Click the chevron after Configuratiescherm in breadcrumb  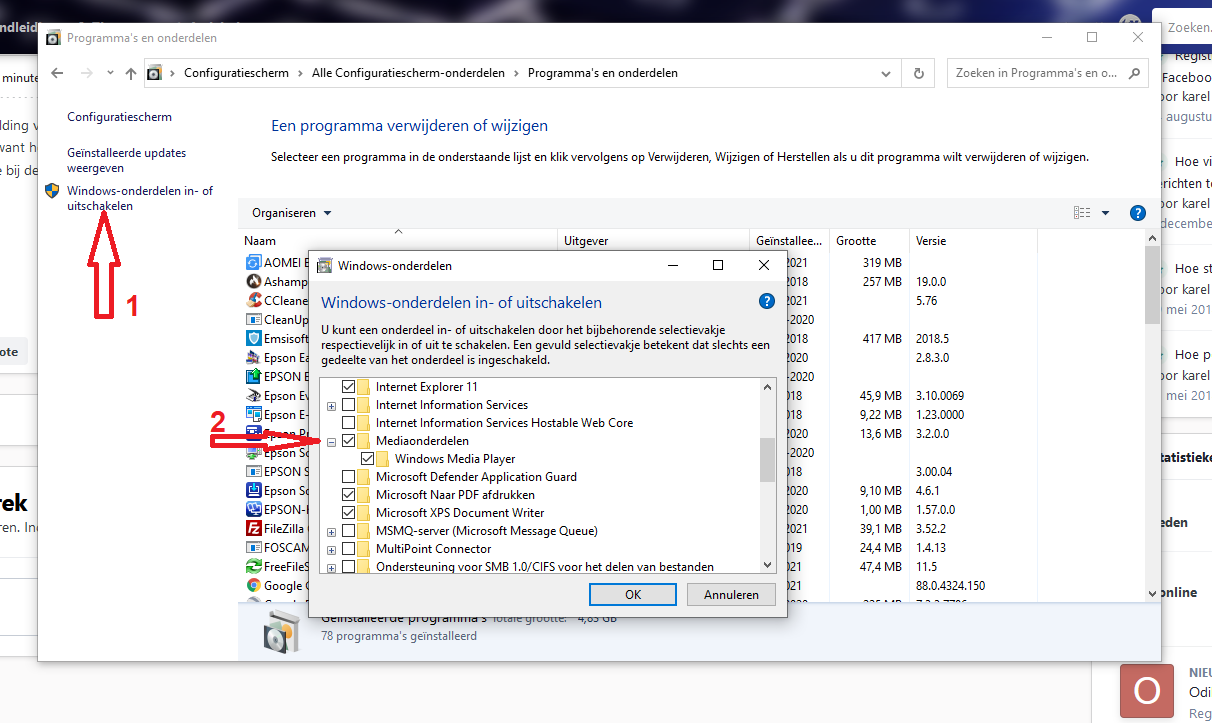click(x=300, y=73)
